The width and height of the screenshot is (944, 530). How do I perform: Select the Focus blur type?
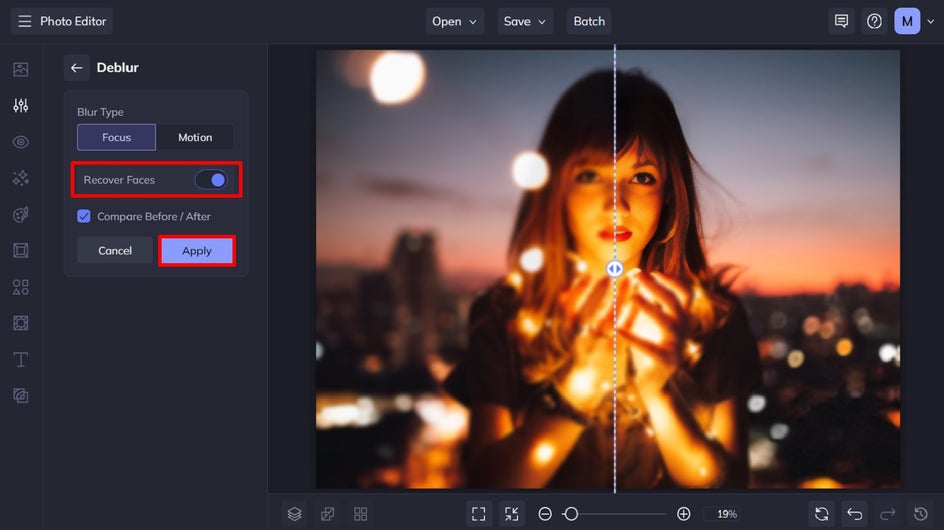point(116,137)
